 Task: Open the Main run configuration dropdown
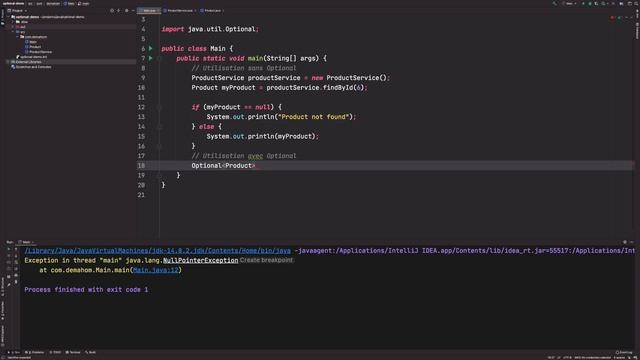click(569, 4)
